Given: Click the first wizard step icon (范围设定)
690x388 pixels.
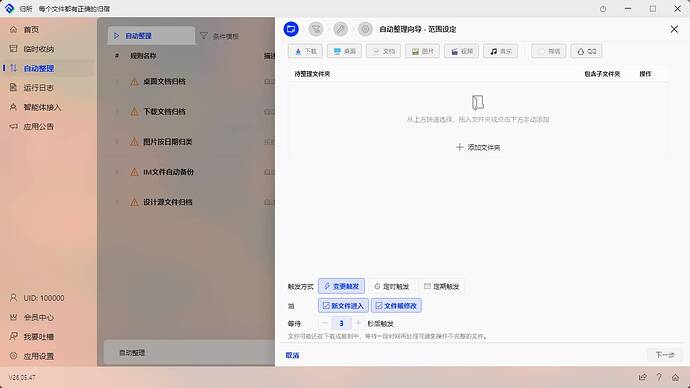Looking at the screenshot, I should [291, 29].
